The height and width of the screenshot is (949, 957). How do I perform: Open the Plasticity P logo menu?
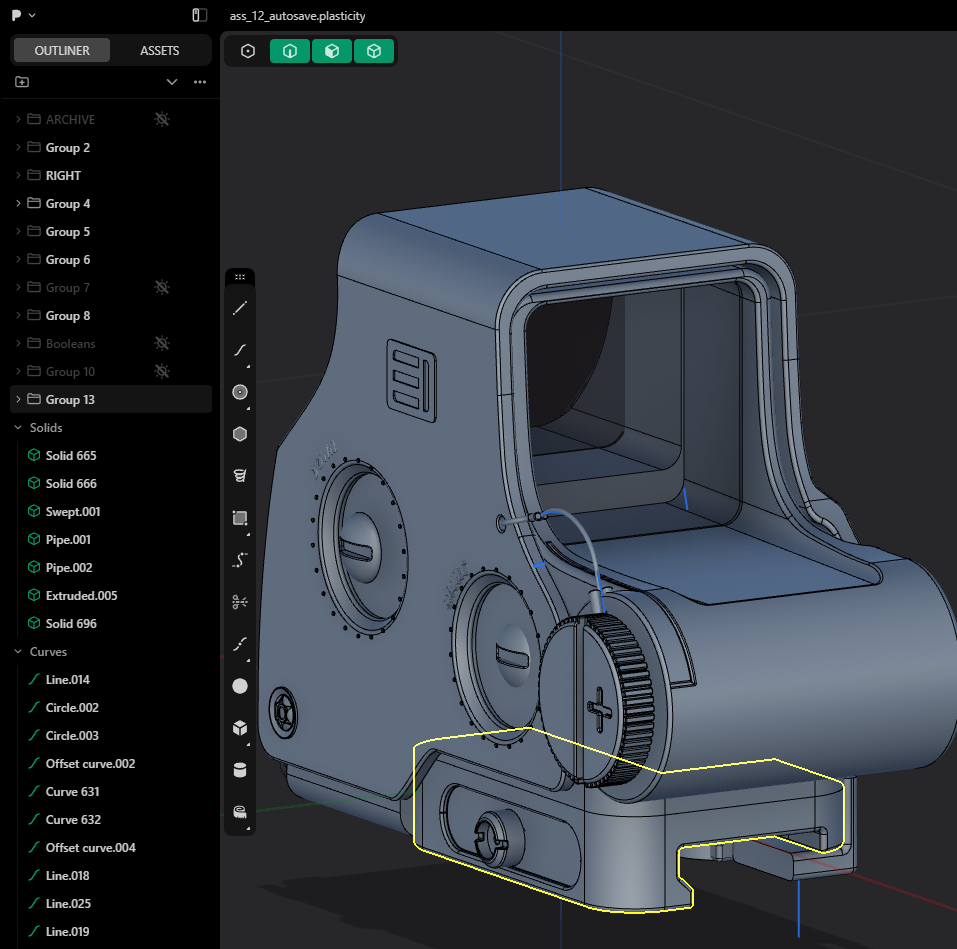(16, 15)
